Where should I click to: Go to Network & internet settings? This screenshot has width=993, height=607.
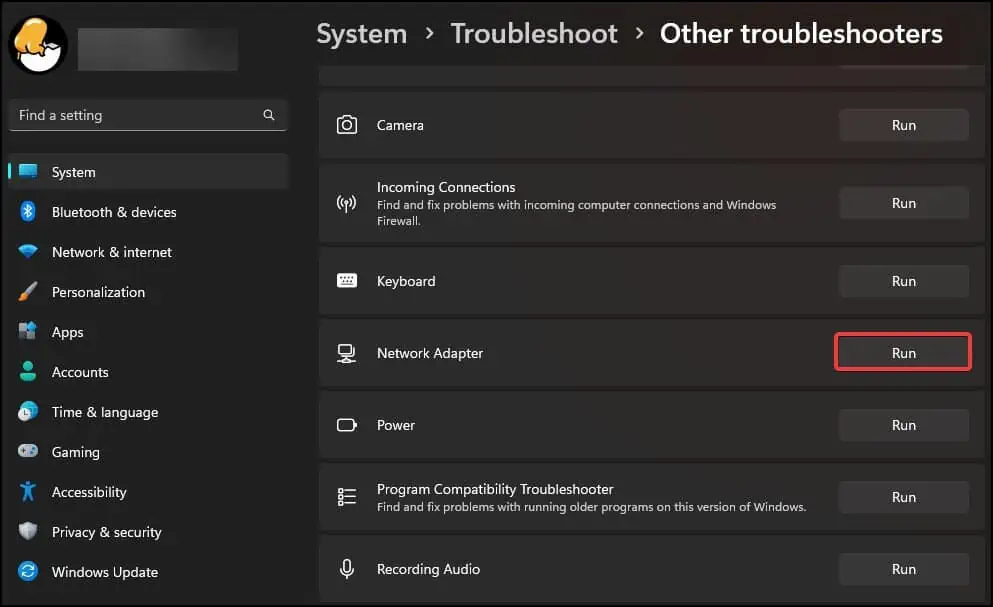pyautogui.click(x=148, y=252)
